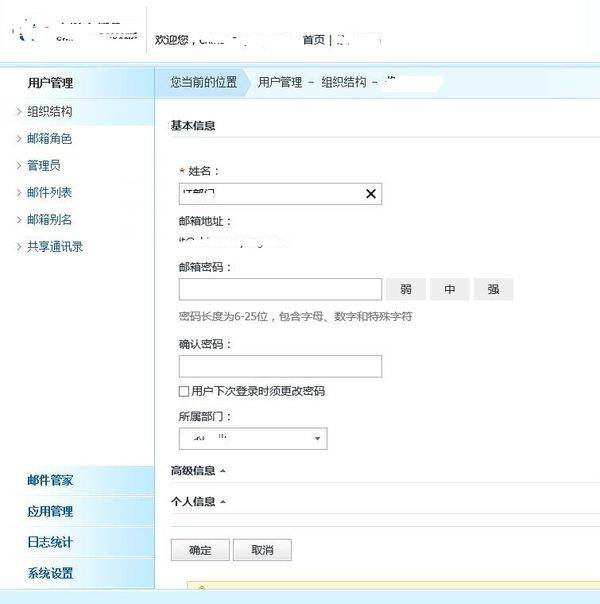Image resolution: width=600 pixels, height=604 pixels.
Task: Click the chevron arrow beside 组织结构
Action: (x=19, y=112)
